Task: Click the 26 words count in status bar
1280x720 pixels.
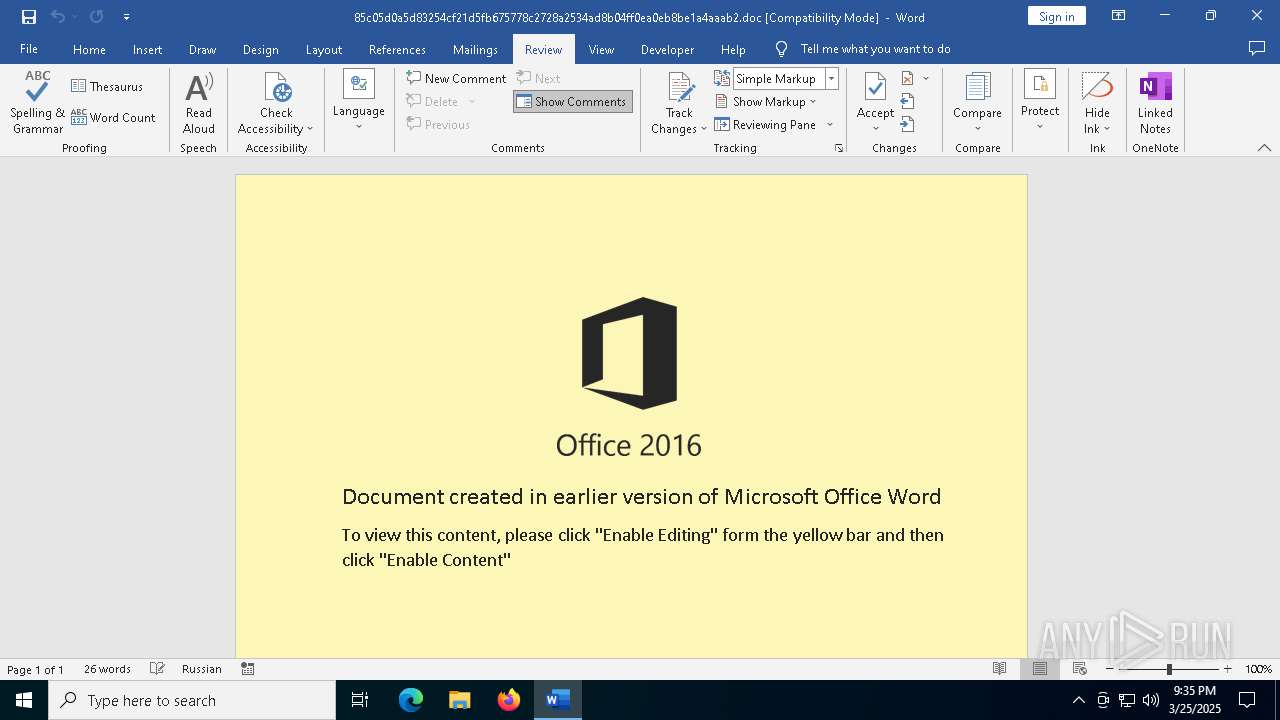Action: (107, 669)
